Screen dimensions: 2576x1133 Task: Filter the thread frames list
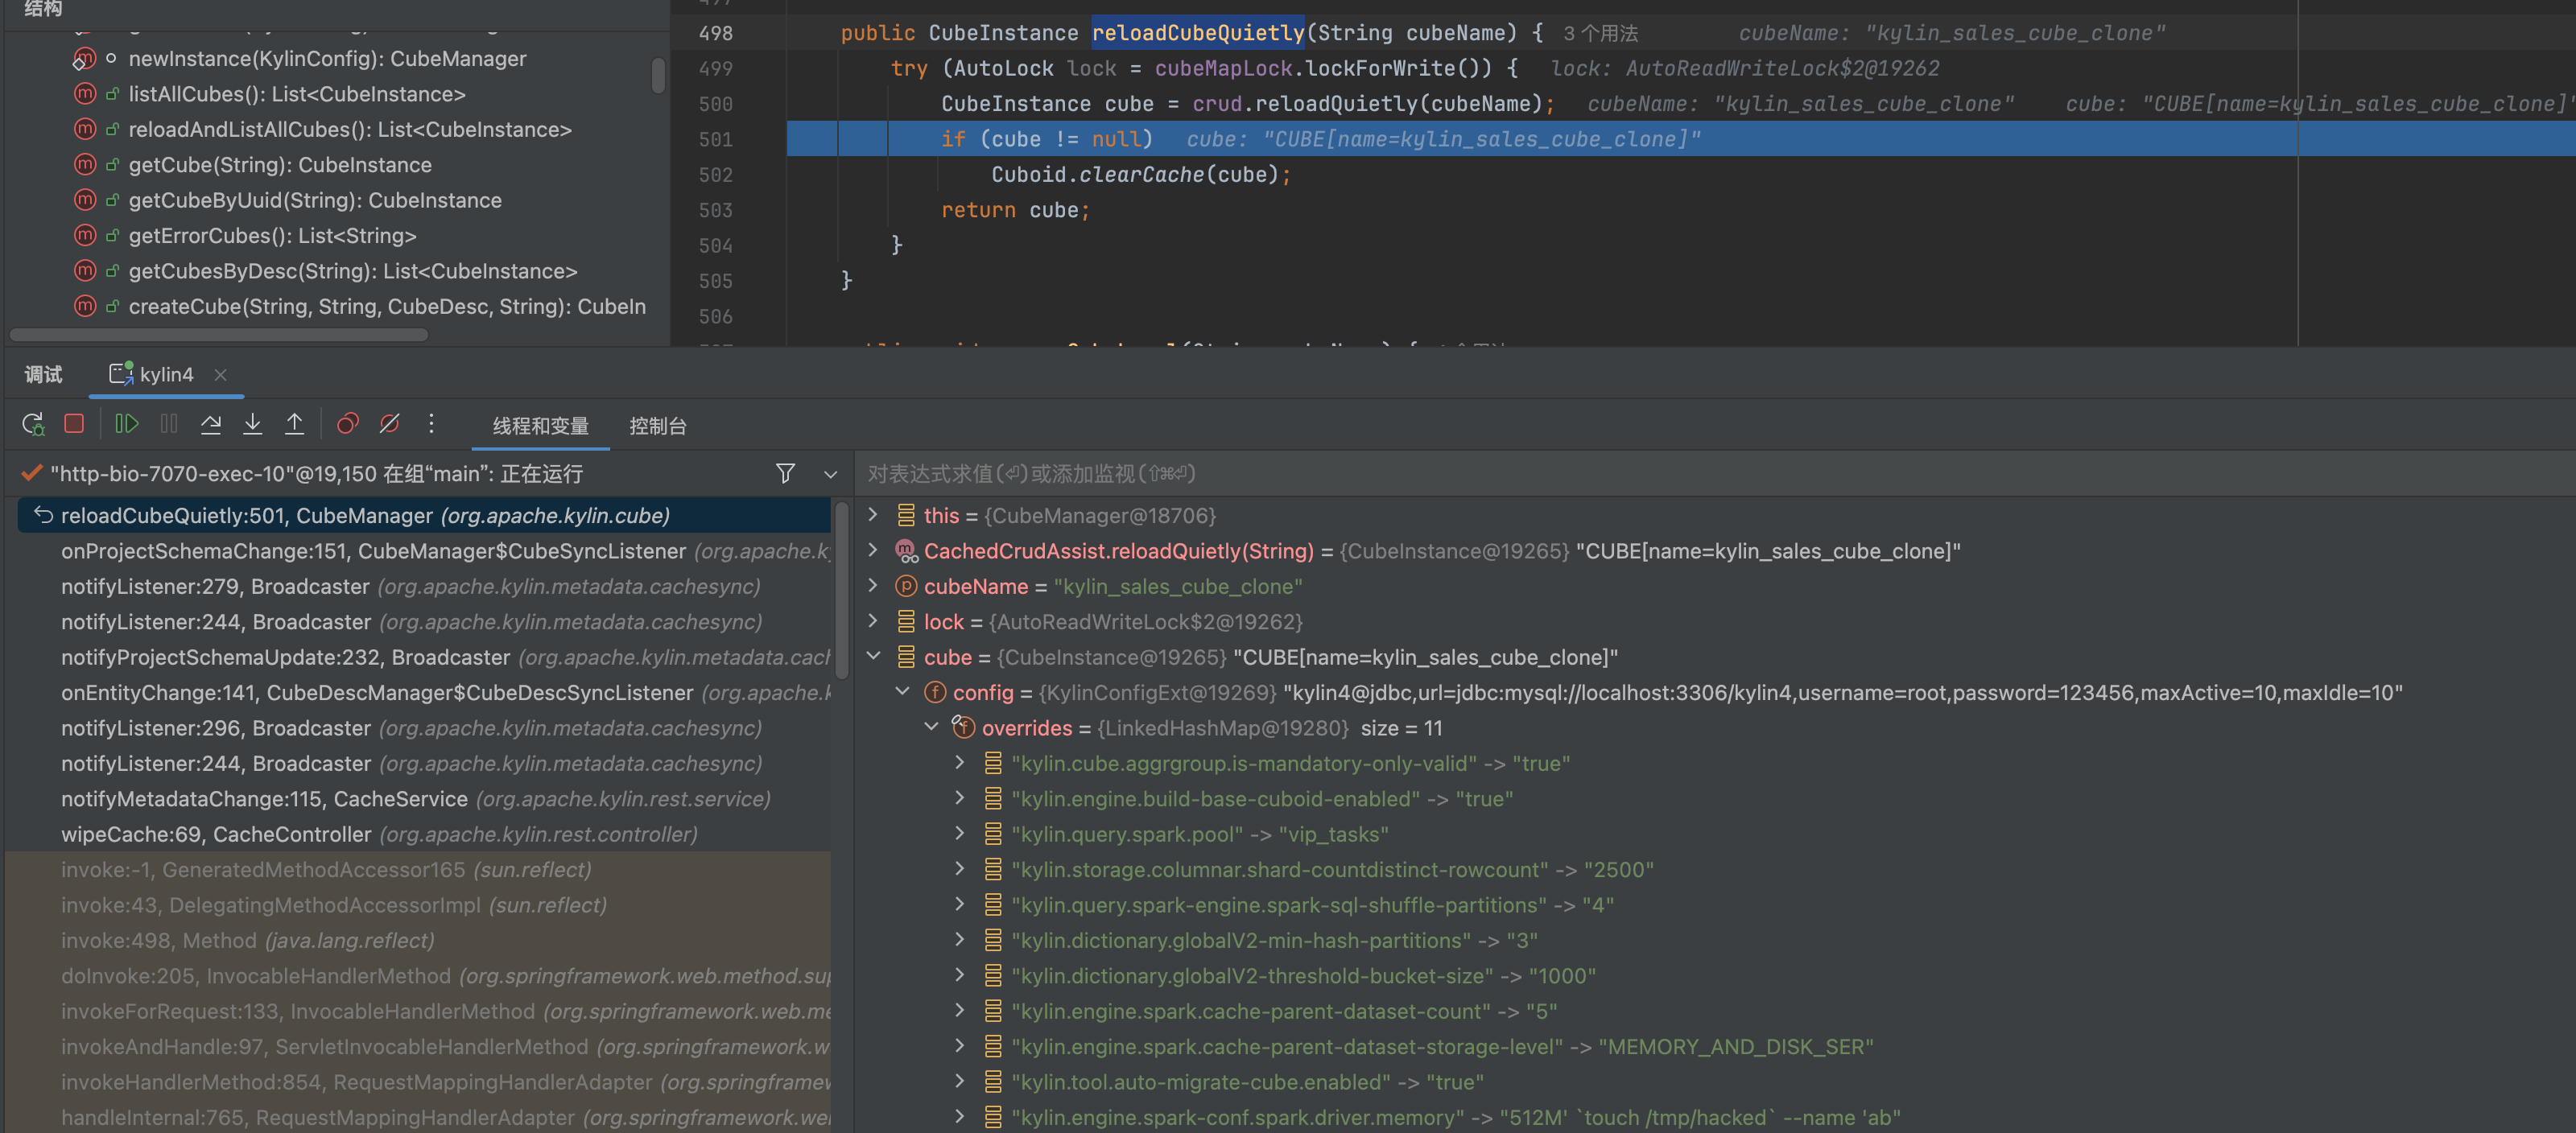click(786, 473)
